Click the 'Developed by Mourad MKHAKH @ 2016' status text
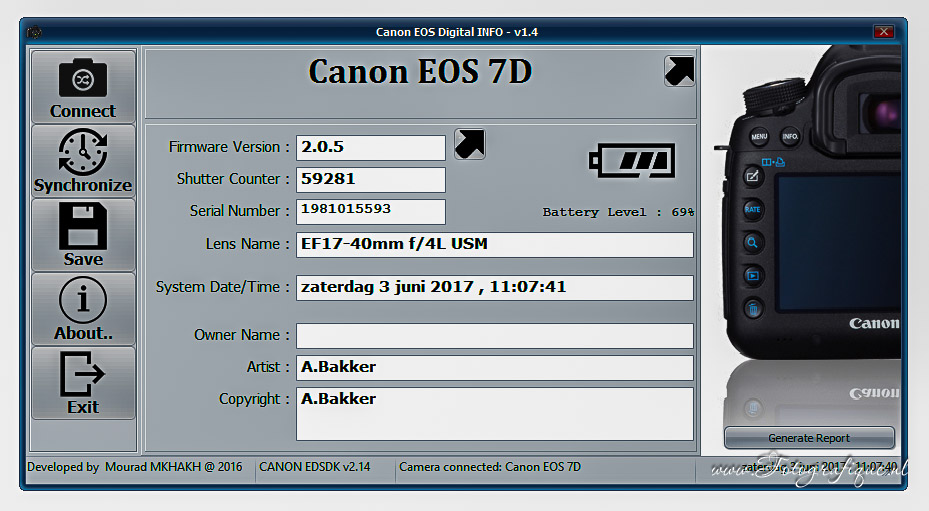Screen dimensions: 929x511 tap(134, 467)
